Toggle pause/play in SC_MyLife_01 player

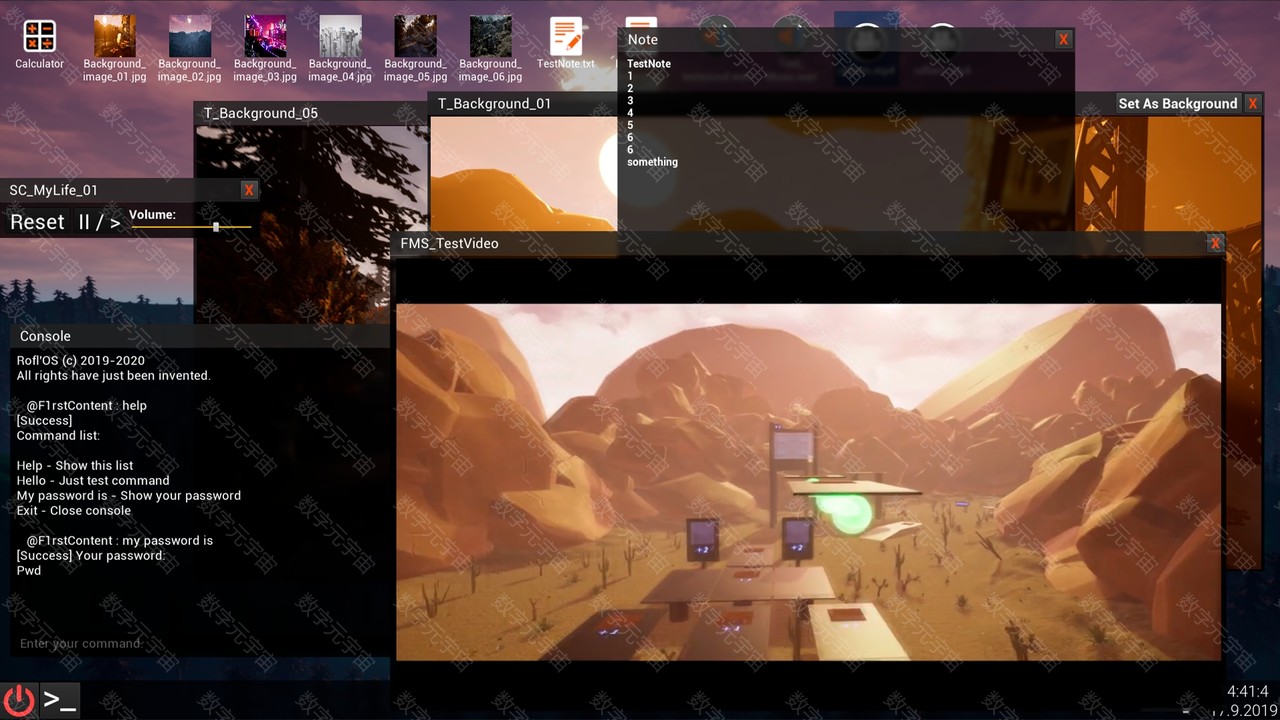(99, 222)
